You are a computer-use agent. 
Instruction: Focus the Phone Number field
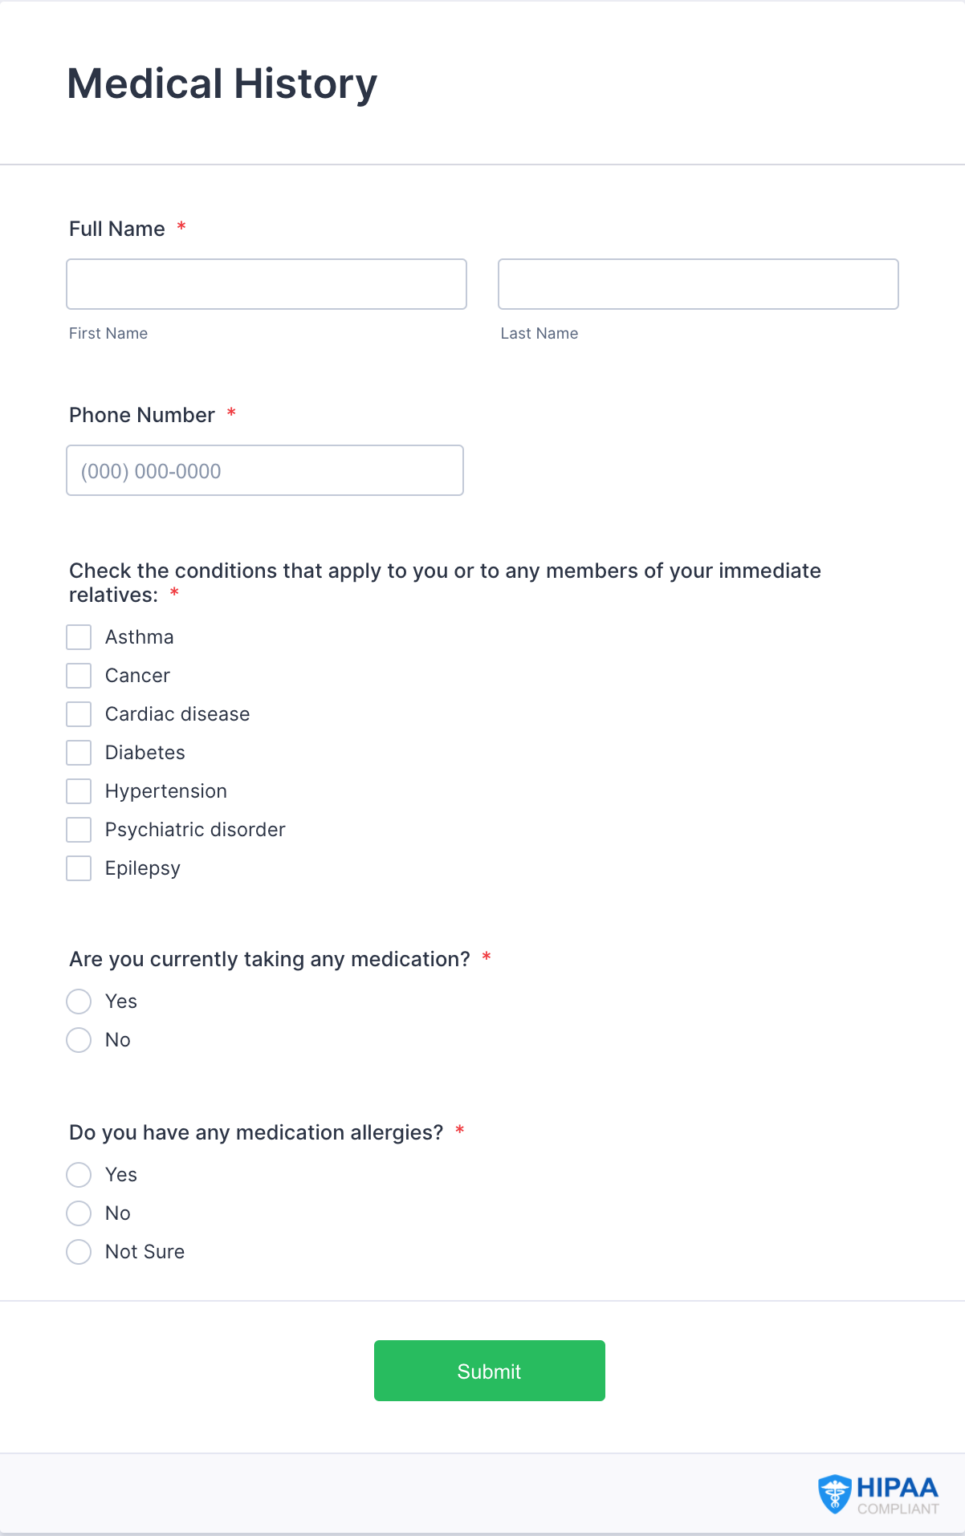265,470
